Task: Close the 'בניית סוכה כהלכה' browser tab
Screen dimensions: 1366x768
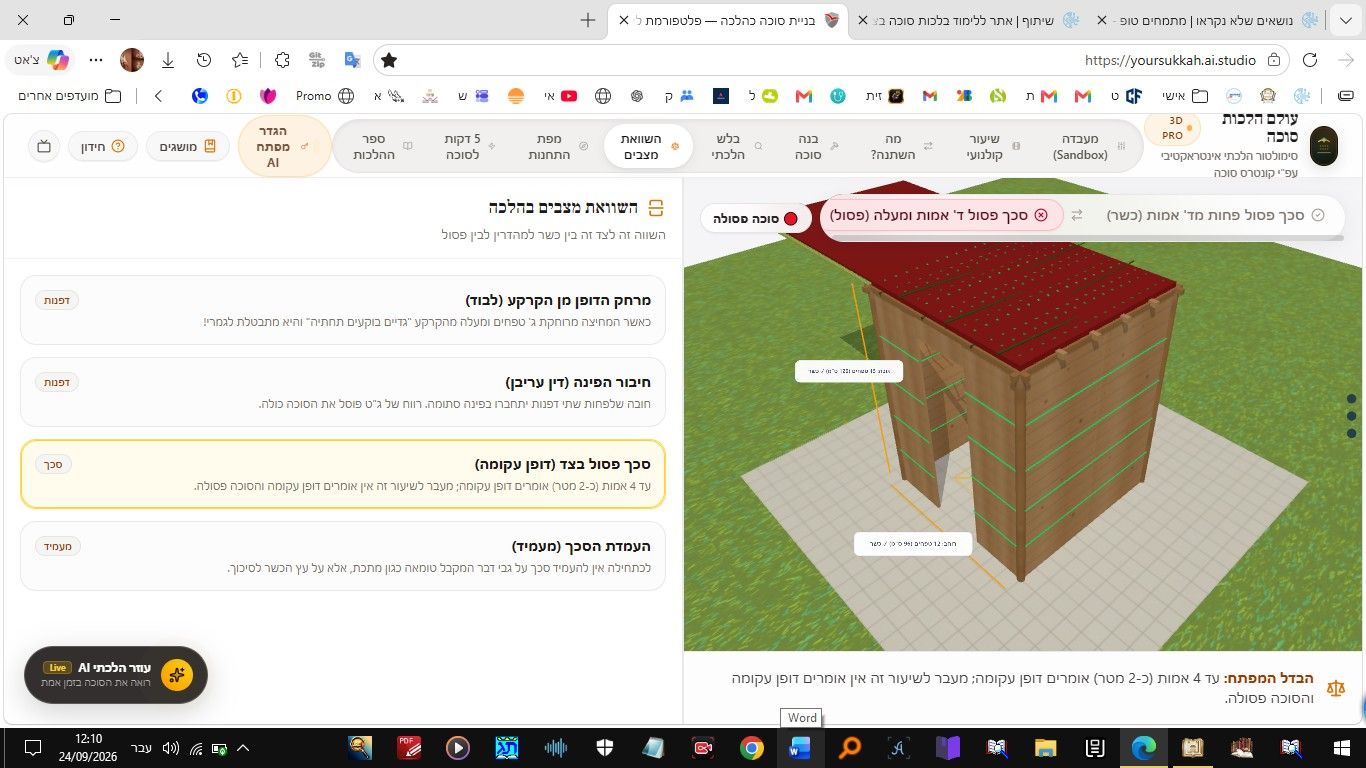Action: pos(624,20)
